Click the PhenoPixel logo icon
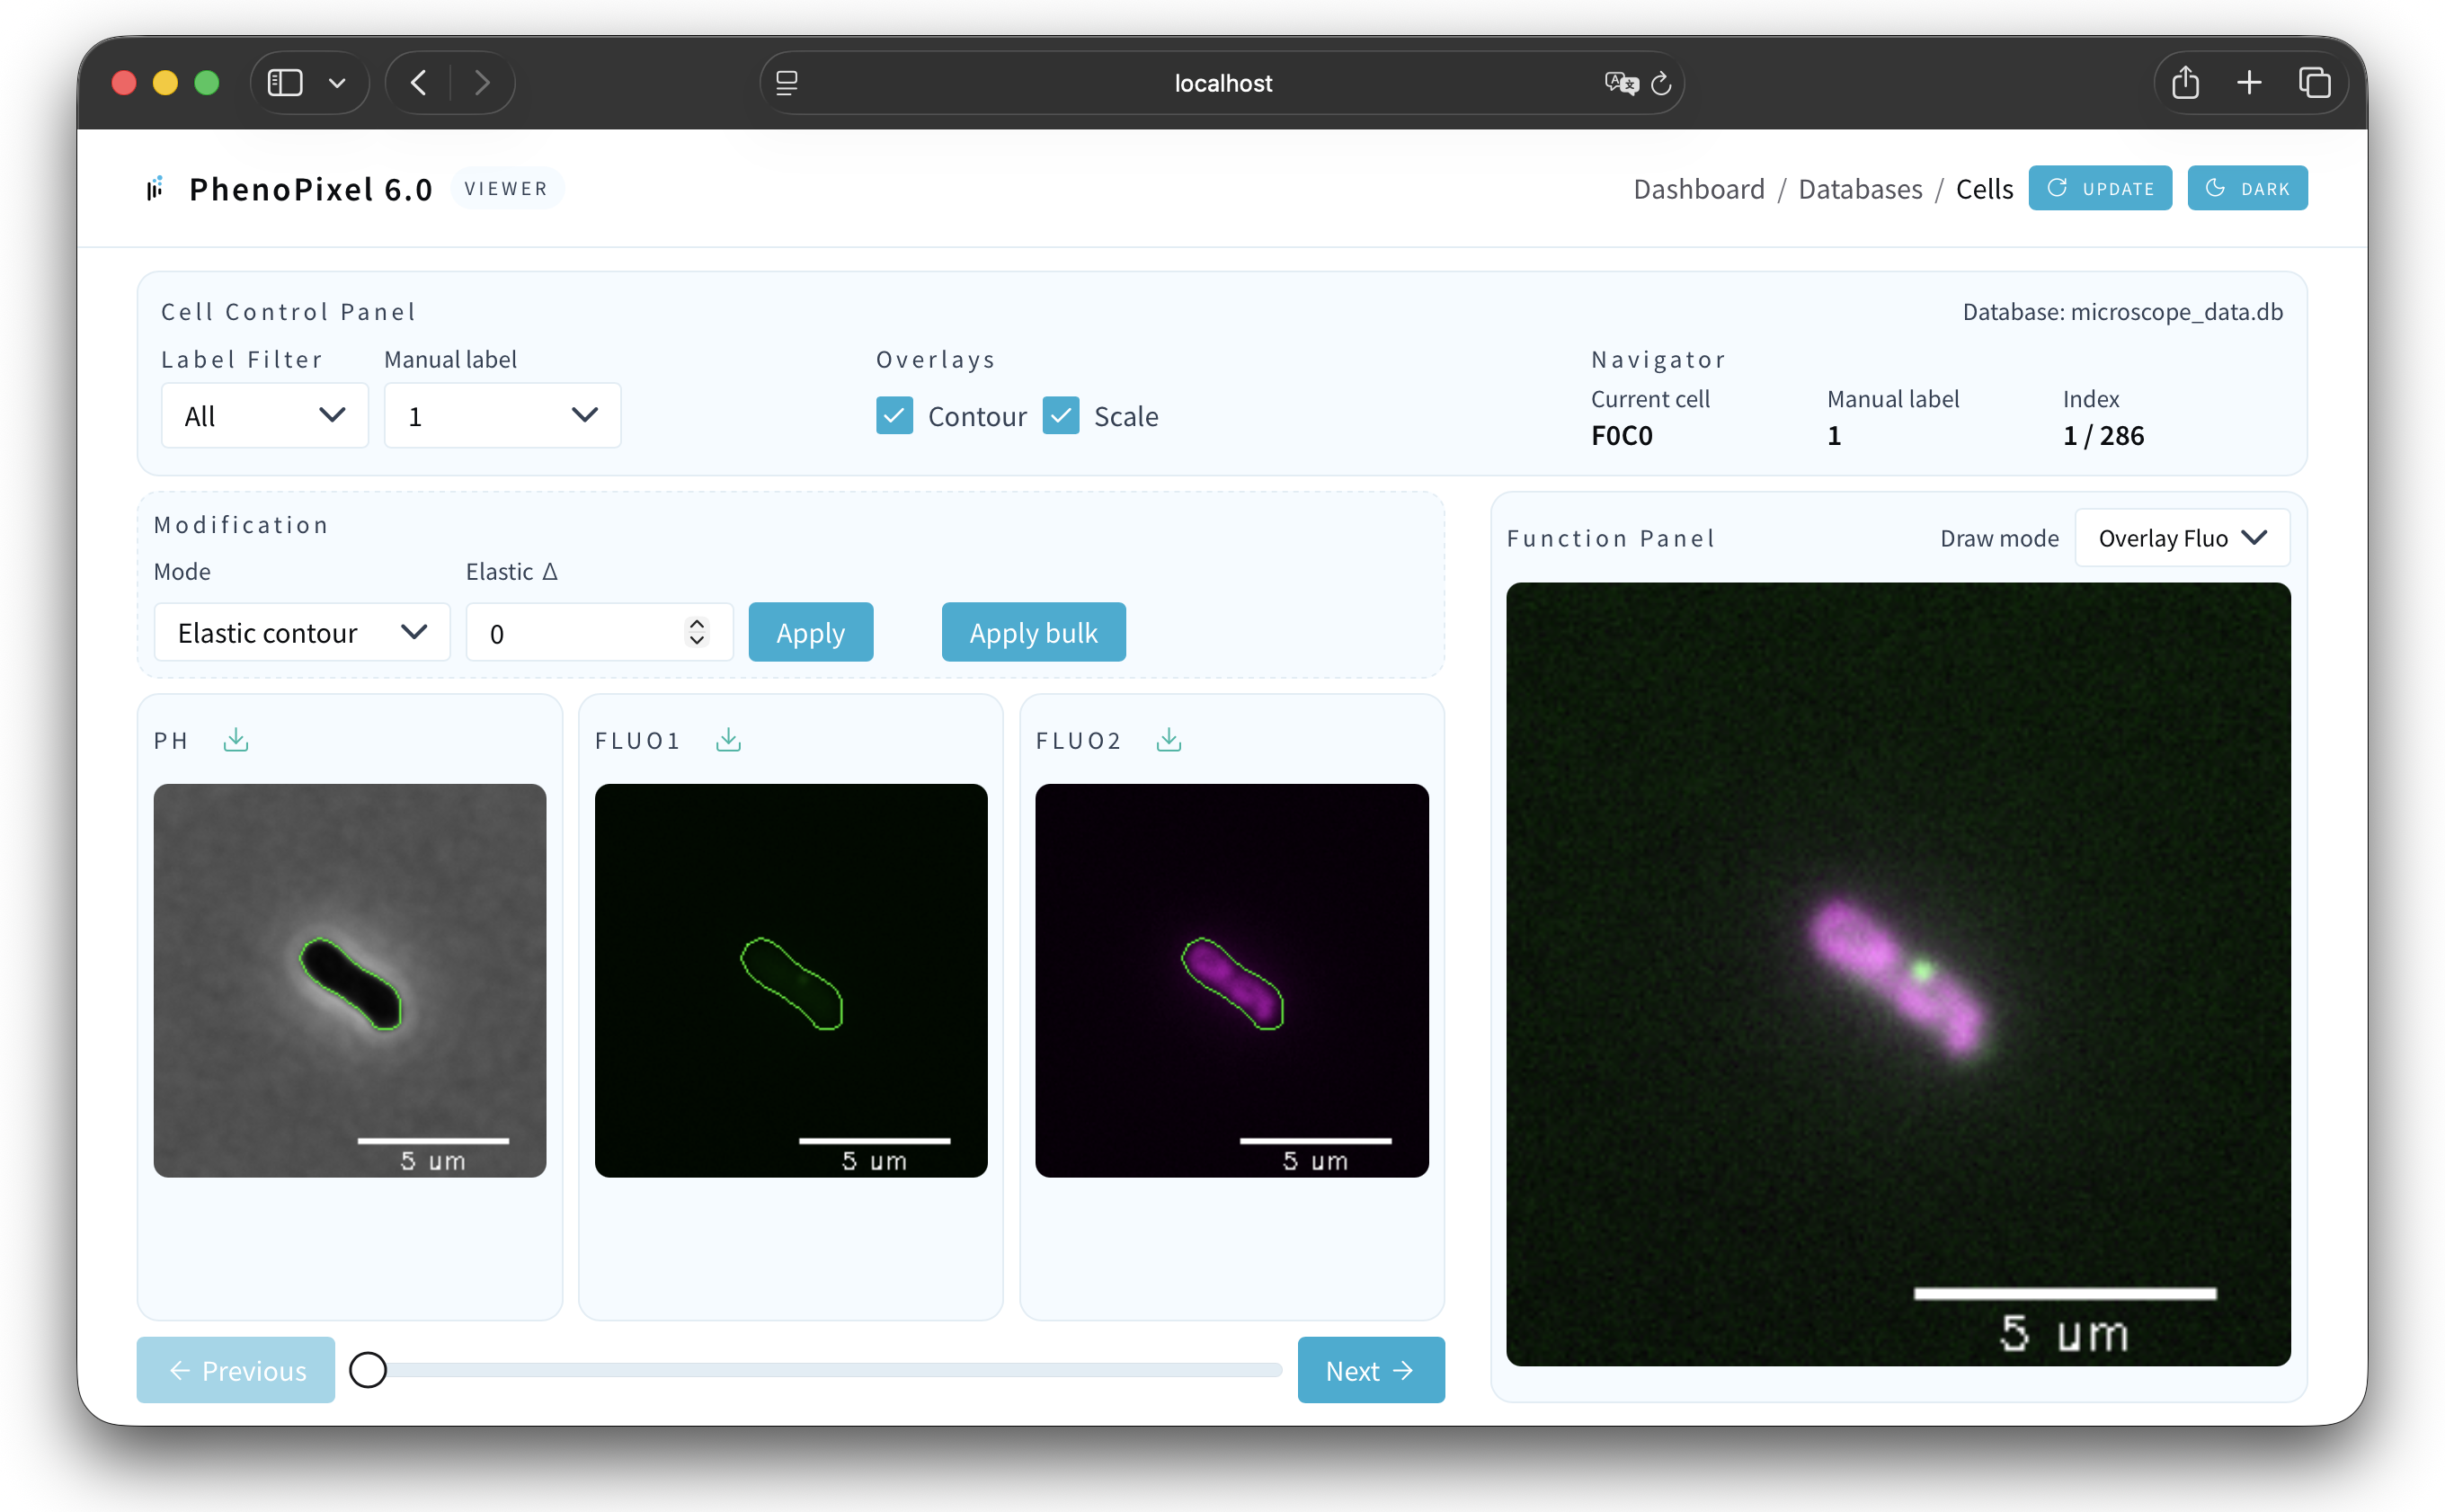Image resolution: width=2445 pixels, height=1512 pixels. point(155,188)
